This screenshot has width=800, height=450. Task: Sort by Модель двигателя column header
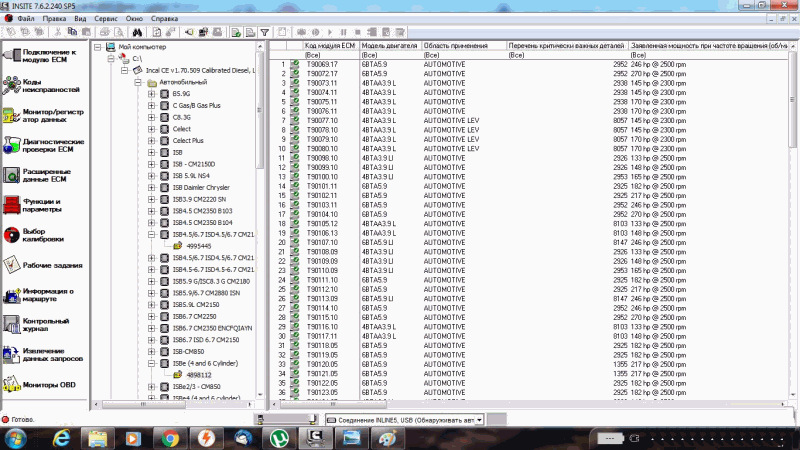click(x=389, y=46)
